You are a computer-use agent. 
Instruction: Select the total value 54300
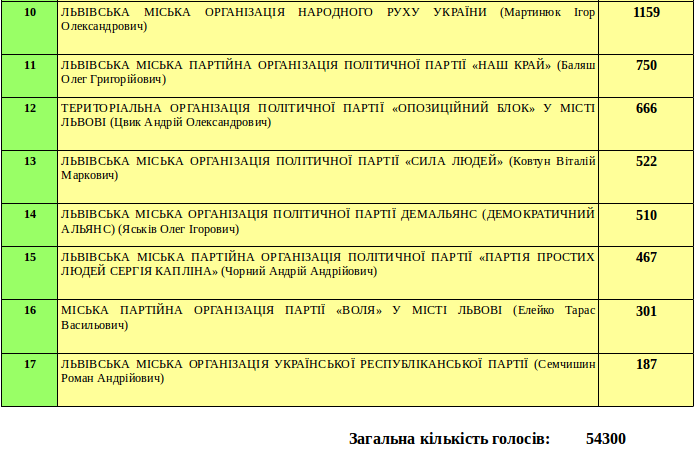605,439
